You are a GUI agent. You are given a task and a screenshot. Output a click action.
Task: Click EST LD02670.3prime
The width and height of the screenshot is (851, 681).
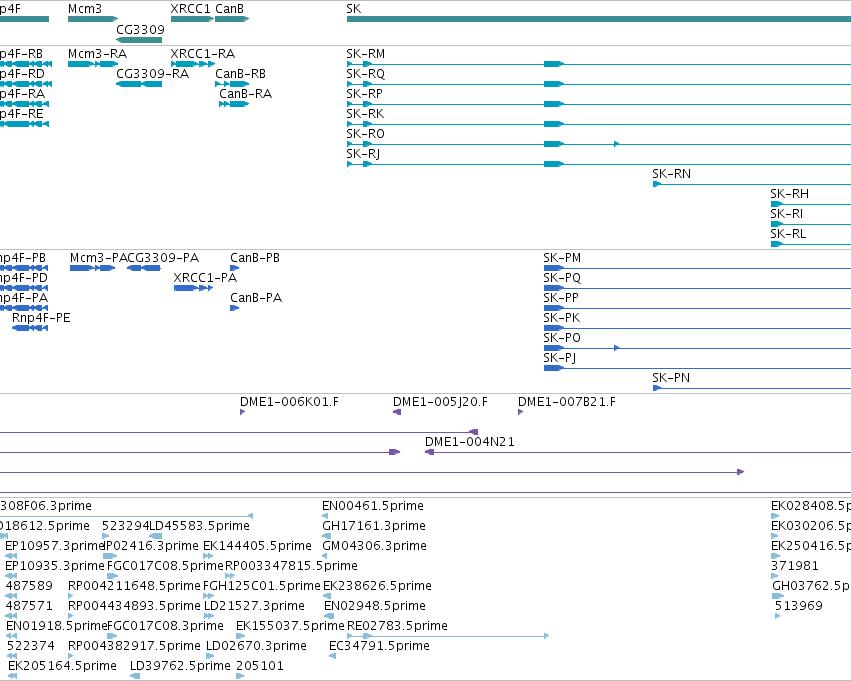pyautogui.click(x=256, y=646)
